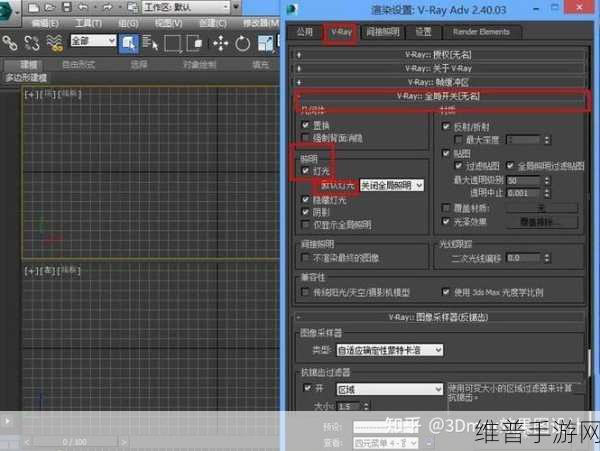Toggle the 过滤贴图 checkbox
Screen dimensions: 600x451
[x=458, y=166]
